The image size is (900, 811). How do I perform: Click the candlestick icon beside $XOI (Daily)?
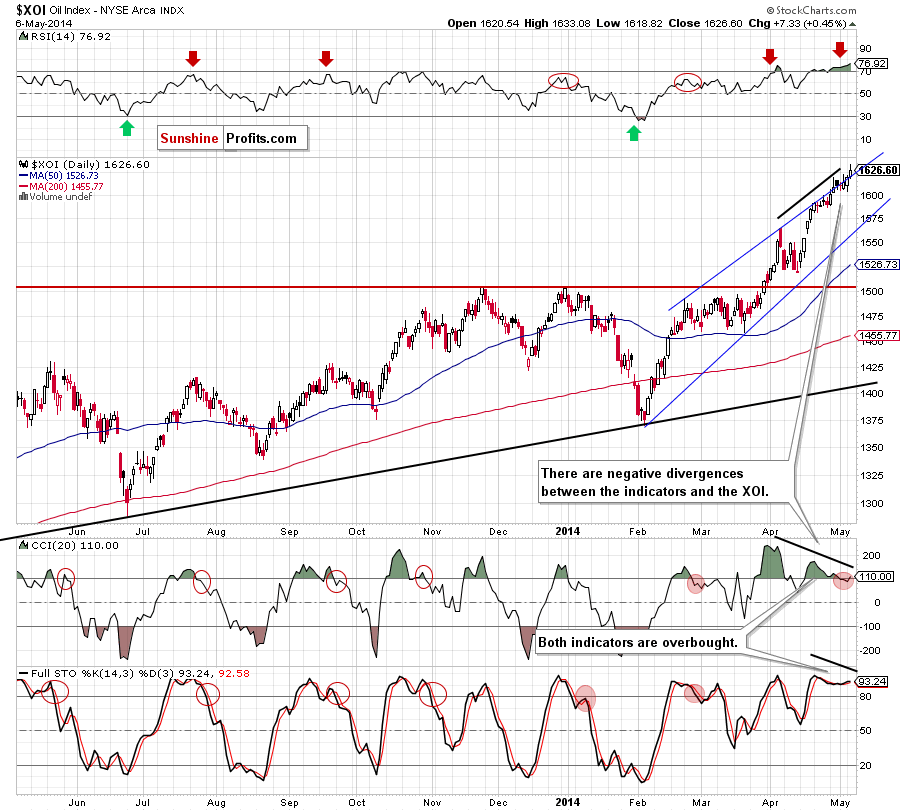[24, 164]
